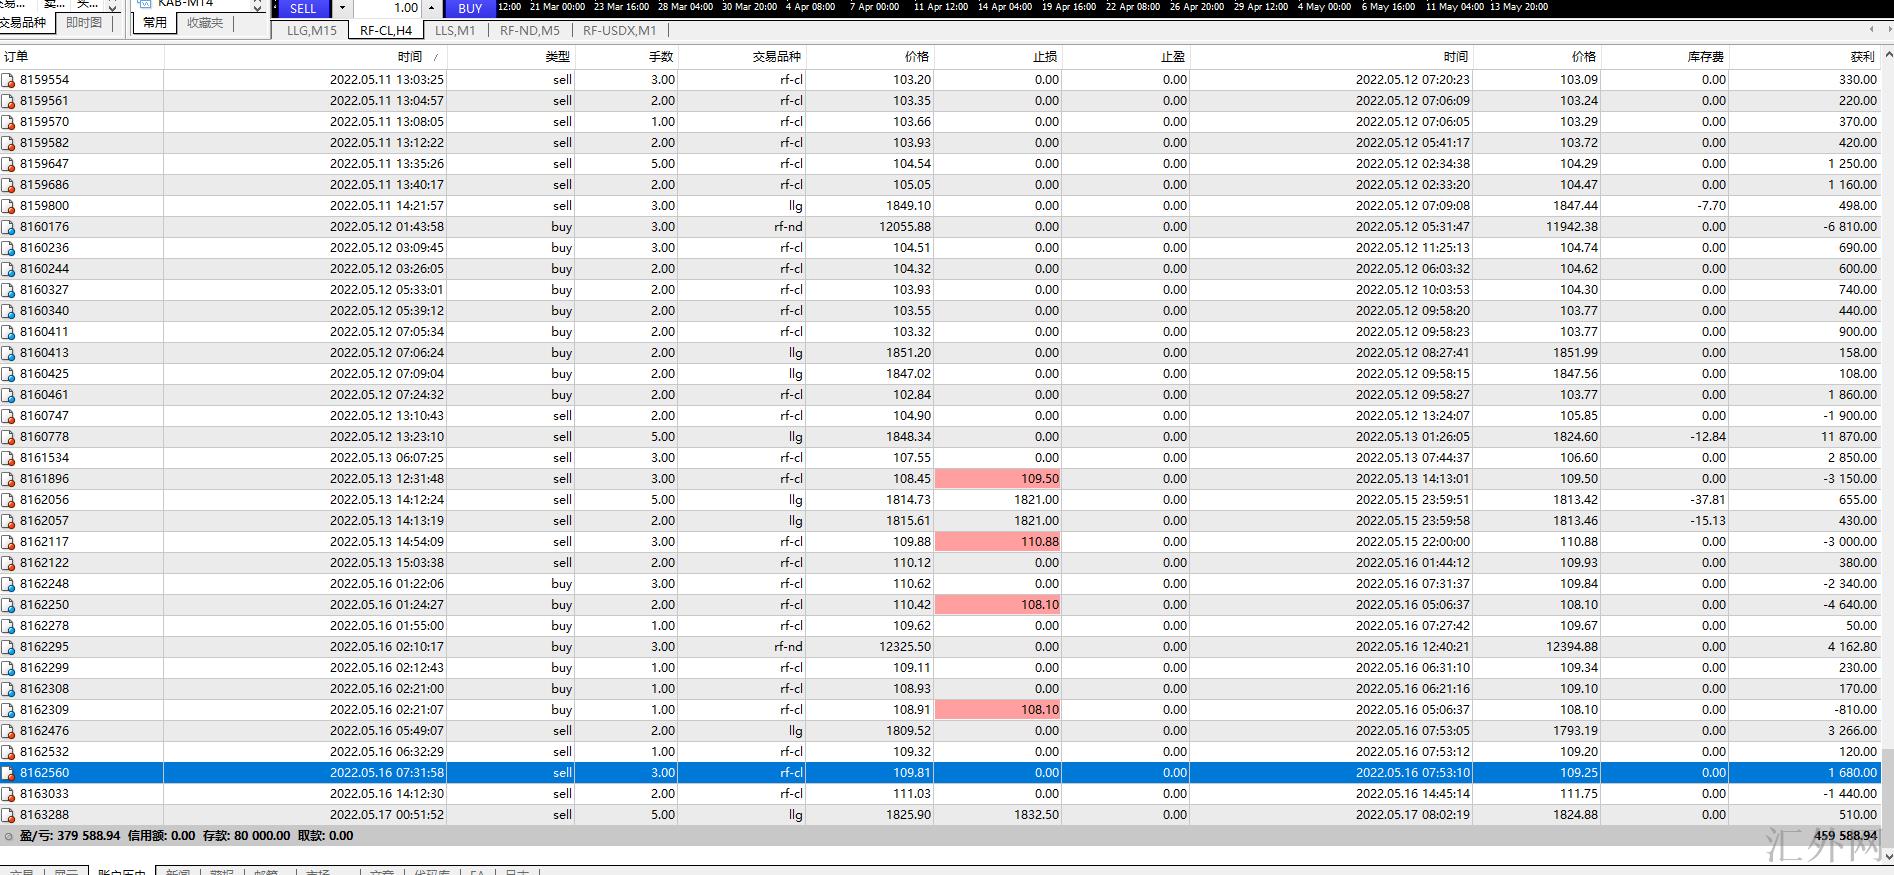Click the sell order icon beside 8162476
The height and width of the screenshot is (875, 1894).
[9, 731]
